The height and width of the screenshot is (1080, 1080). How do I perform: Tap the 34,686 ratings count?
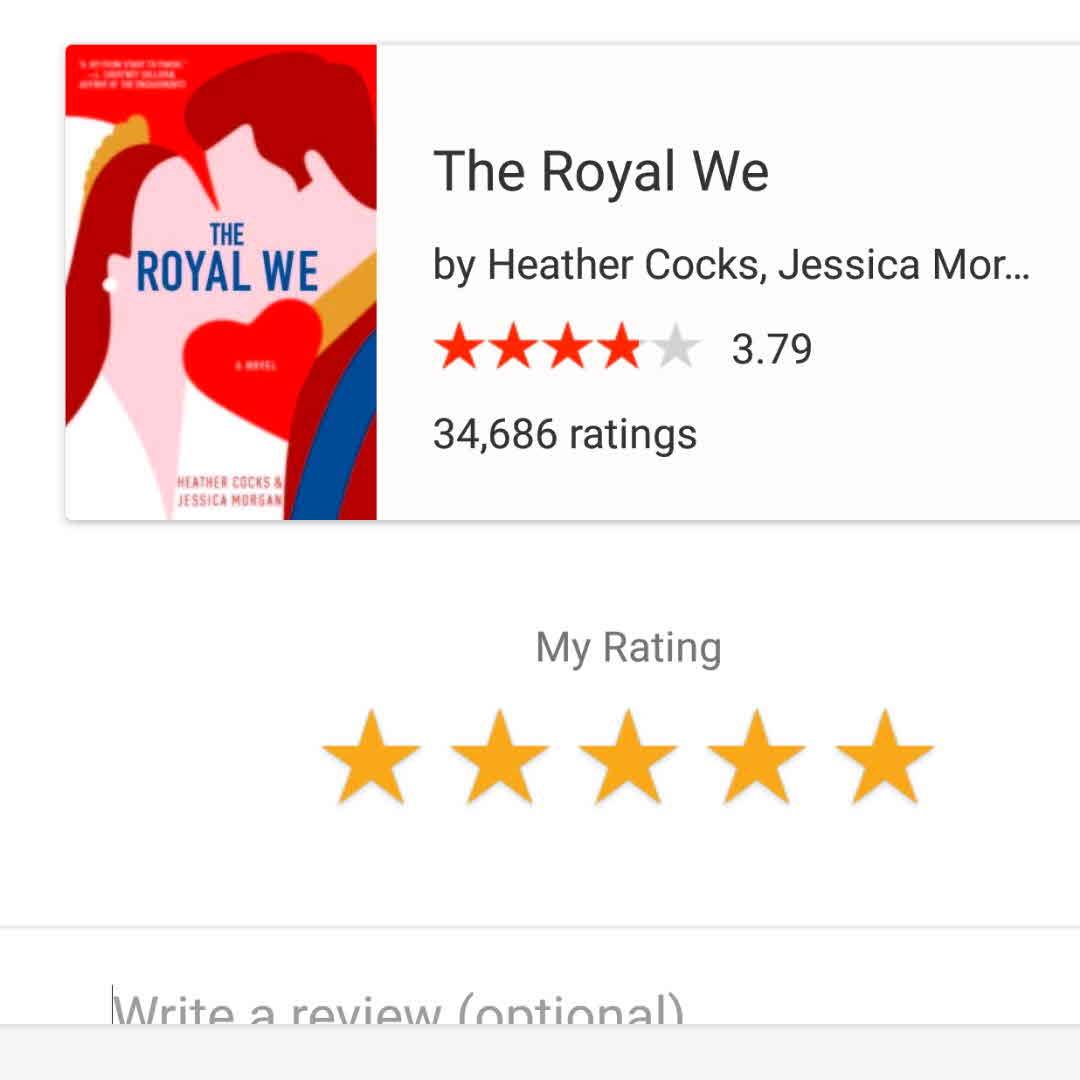point(565,435)
